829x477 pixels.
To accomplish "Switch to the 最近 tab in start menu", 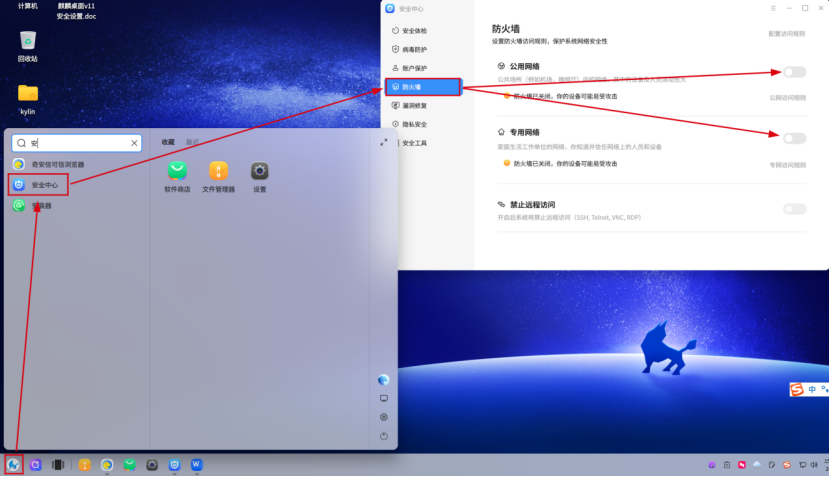I will (192, 142).
